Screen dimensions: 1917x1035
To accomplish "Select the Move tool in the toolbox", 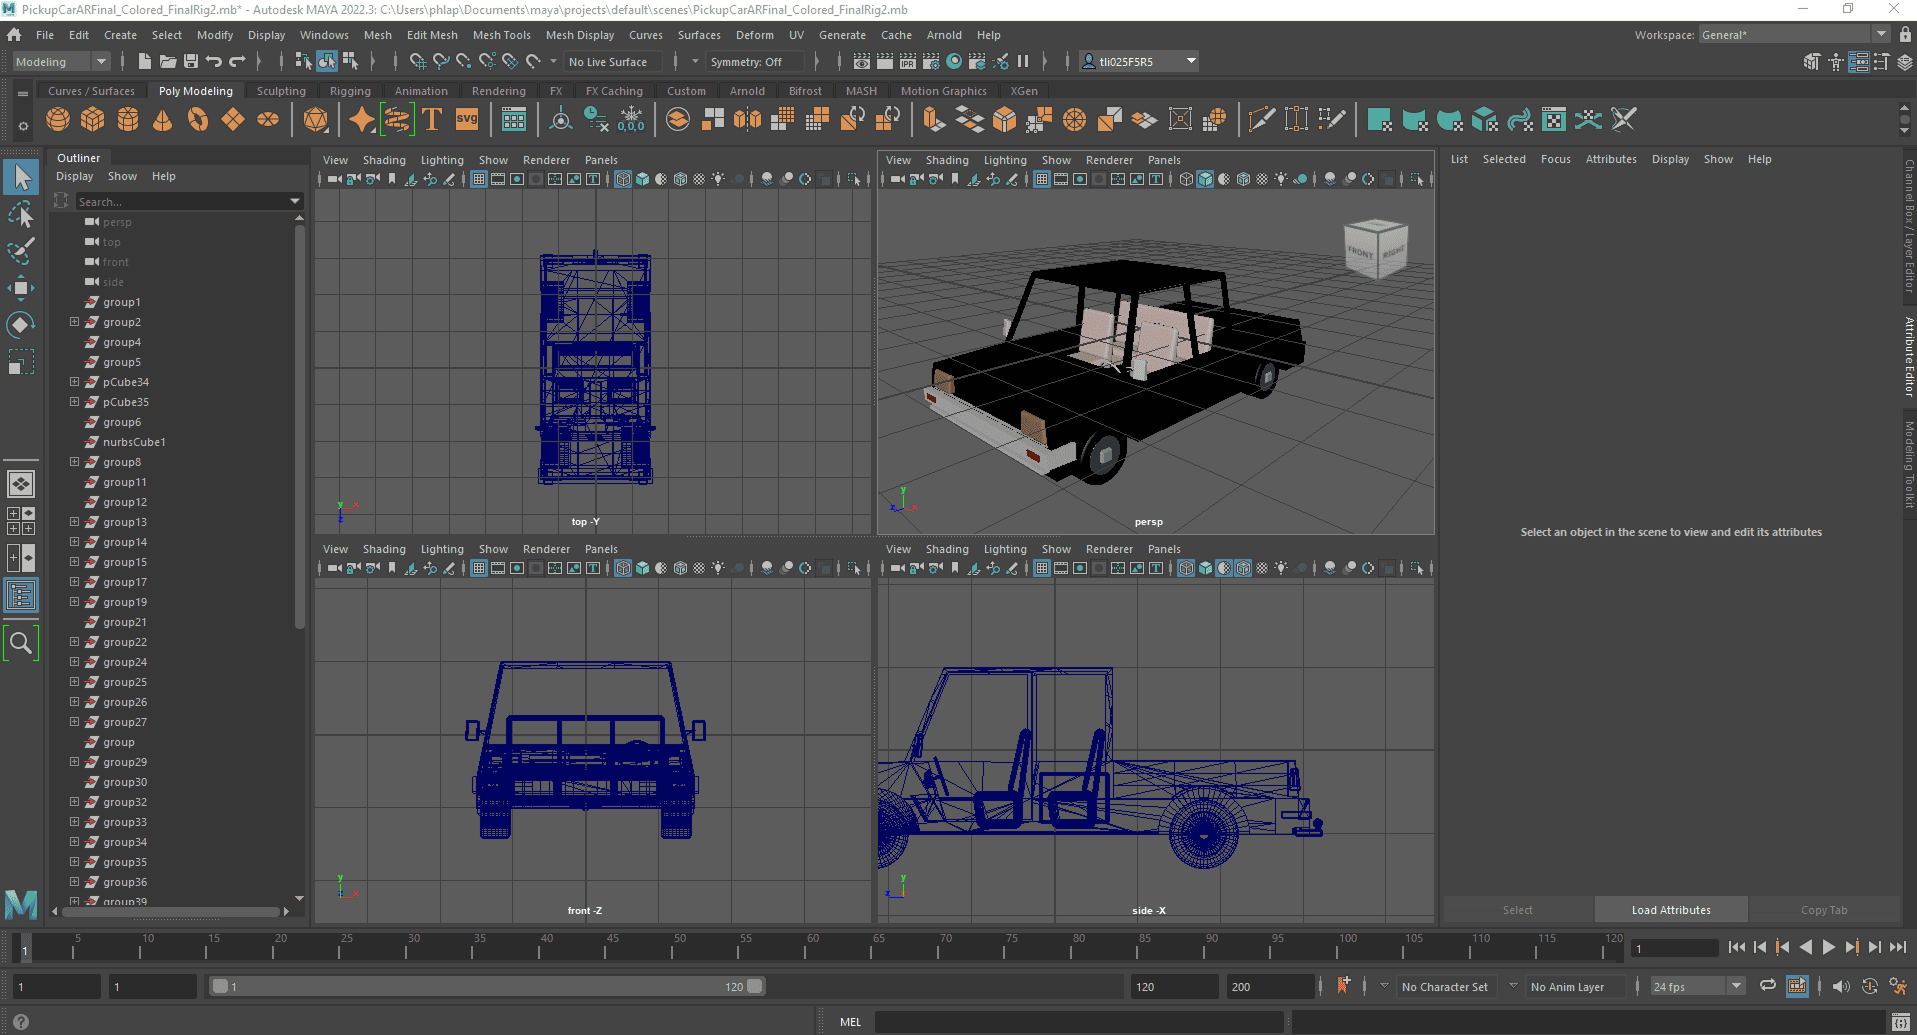I will 20,288.
